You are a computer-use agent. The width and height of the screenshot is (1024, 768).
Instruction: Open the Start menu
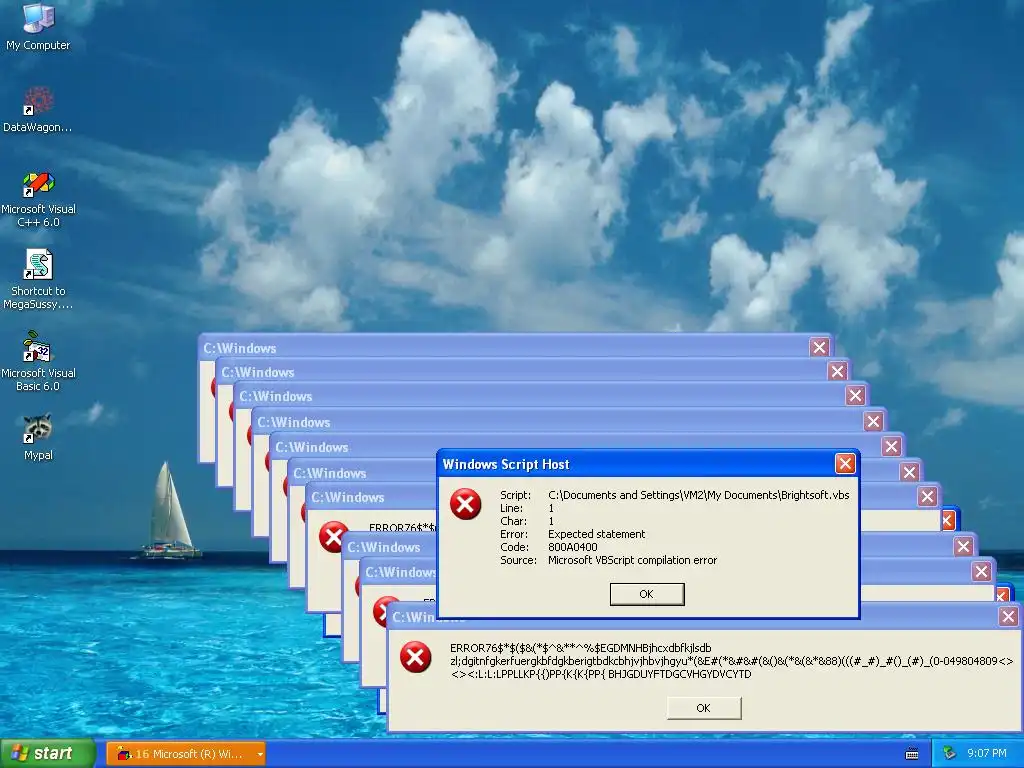48,754
